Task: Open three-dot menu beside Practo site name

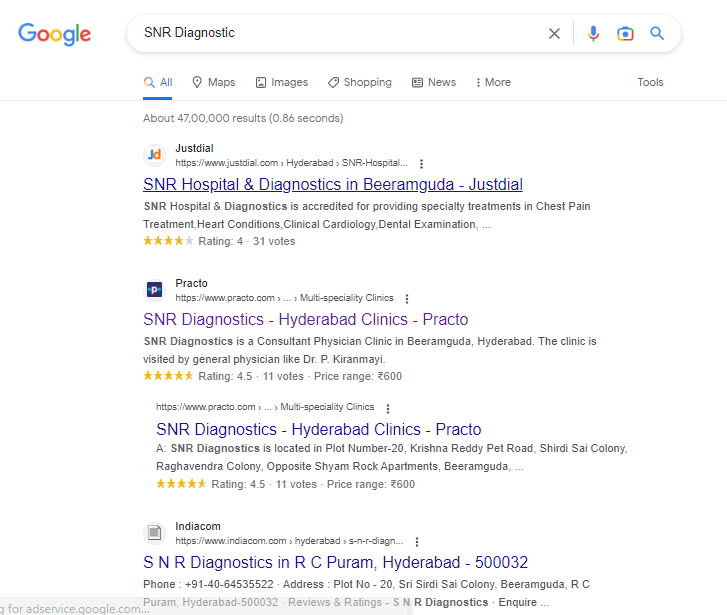Action: click(407, 299)
